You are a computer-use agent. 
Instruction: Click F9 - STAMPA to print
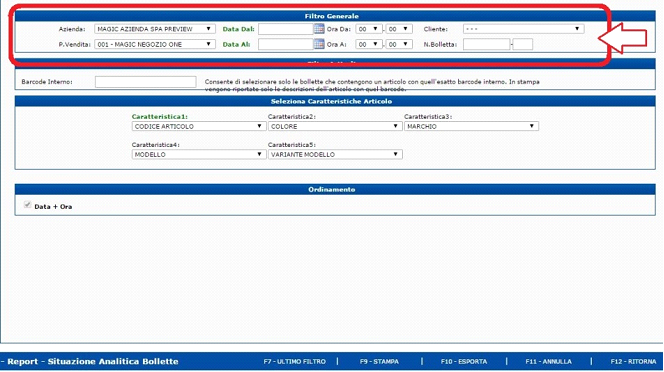(379, 361)
